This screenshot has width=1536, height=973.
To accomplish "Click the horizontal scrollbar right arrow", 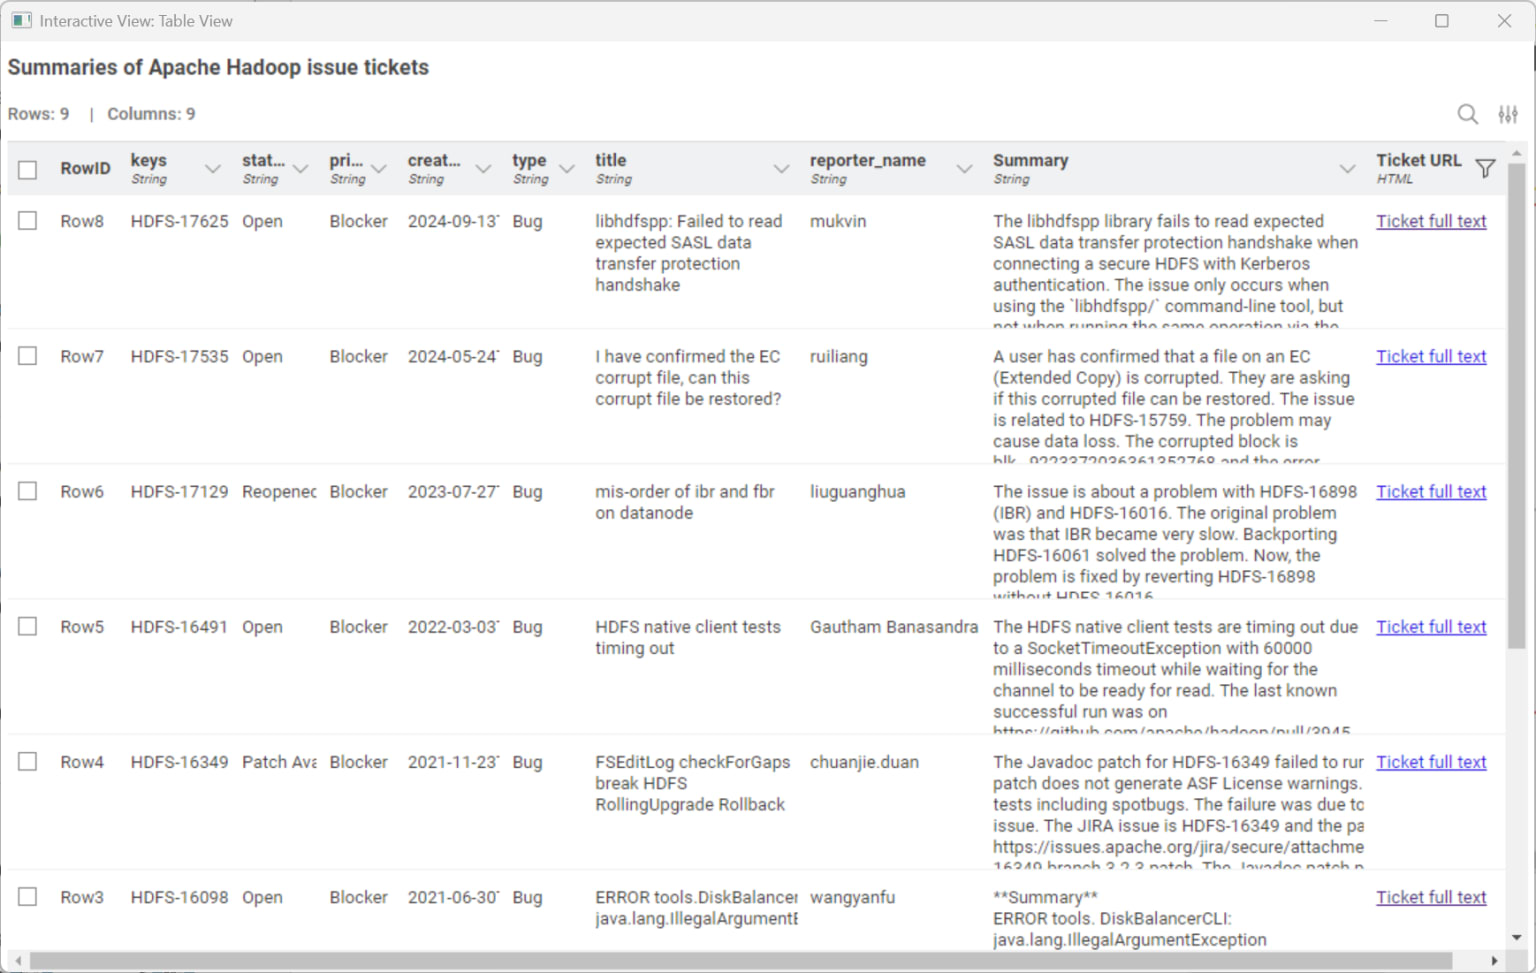I will pos(1494,961).
